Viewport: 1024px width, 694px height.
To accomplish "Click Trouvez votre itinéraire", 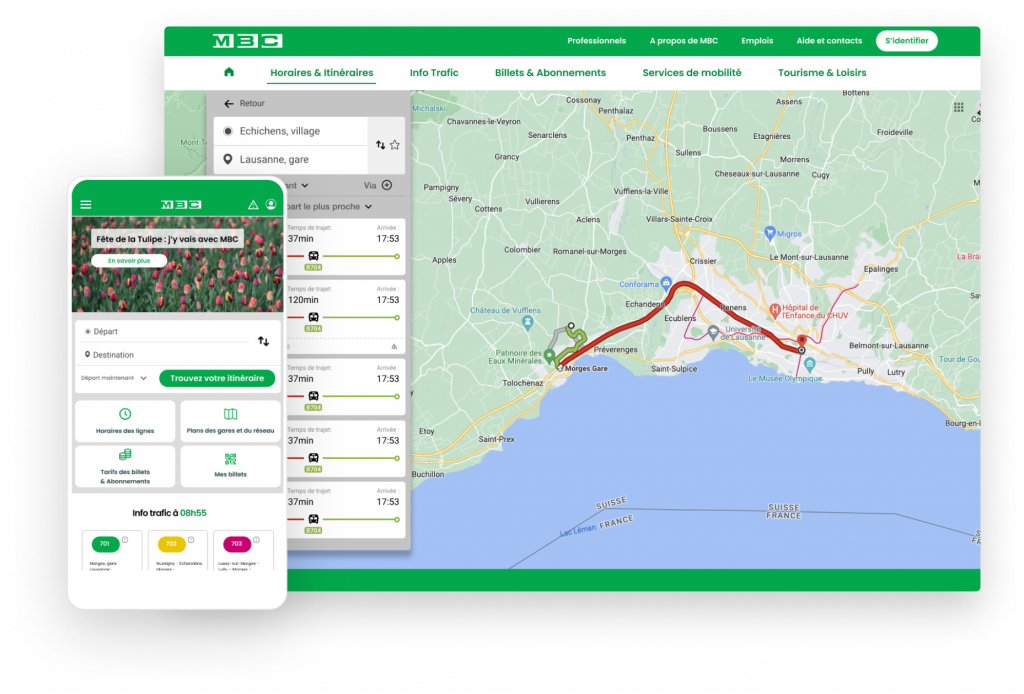I will tap(217, 378).
